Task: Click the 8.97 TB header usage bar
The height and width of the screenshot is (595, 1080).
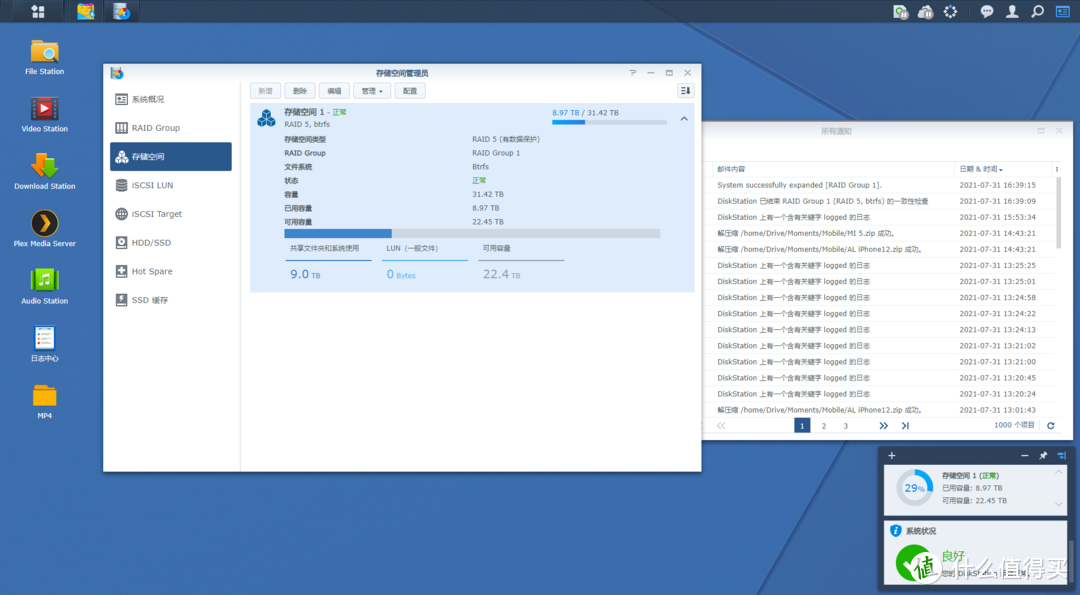Action: (609, 122)
